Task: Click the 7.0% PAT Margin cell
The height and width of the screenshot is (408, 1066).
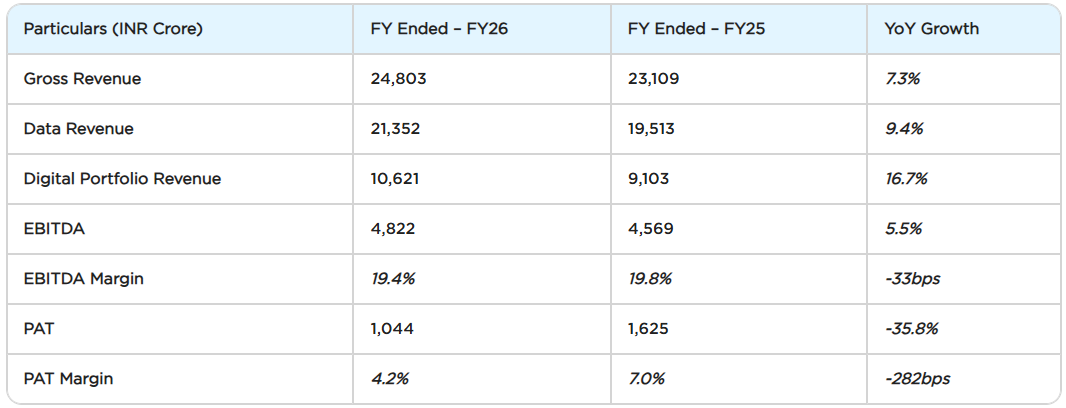Action: 646,379
